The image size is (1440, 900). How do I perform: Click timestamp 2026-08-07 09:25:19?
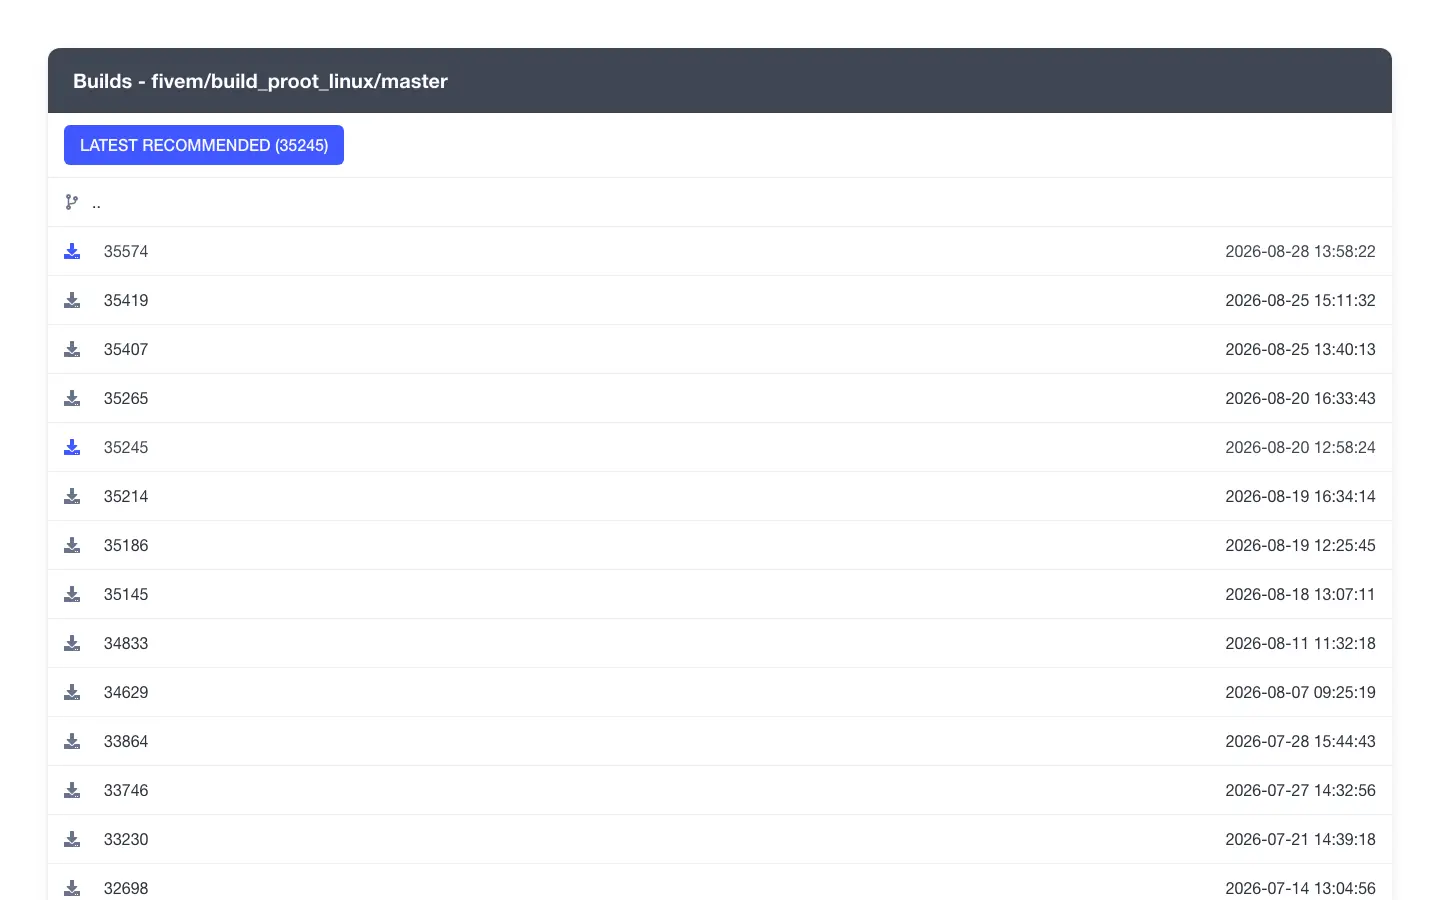1300,692
